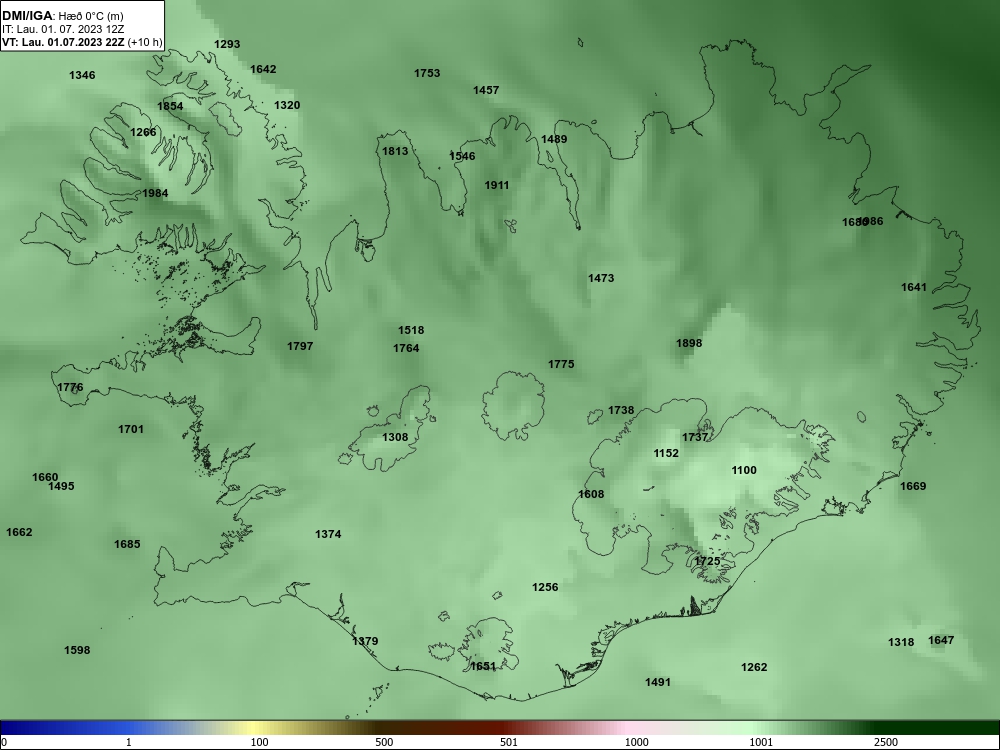Select the 1701 value
The width and height of the screenshot is (1000, 750).
(131, 429)
